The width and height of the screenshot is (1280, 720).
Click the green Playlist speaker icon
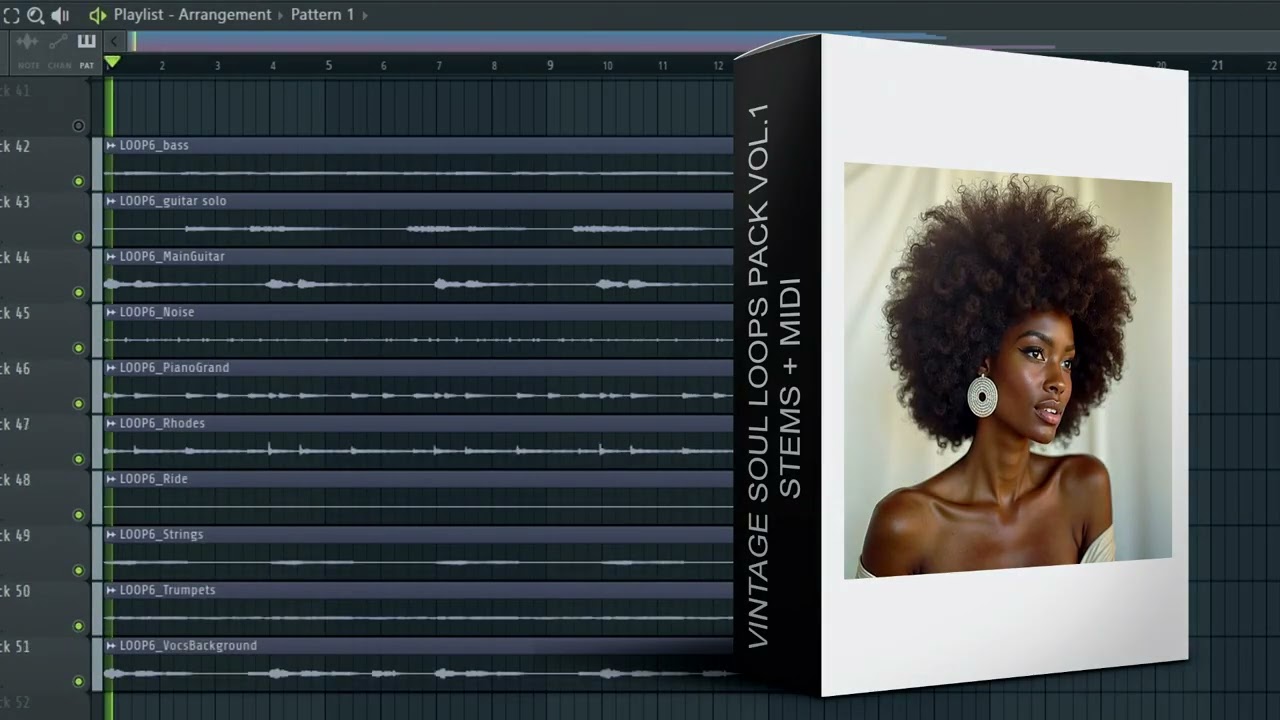tap(97, 15)
